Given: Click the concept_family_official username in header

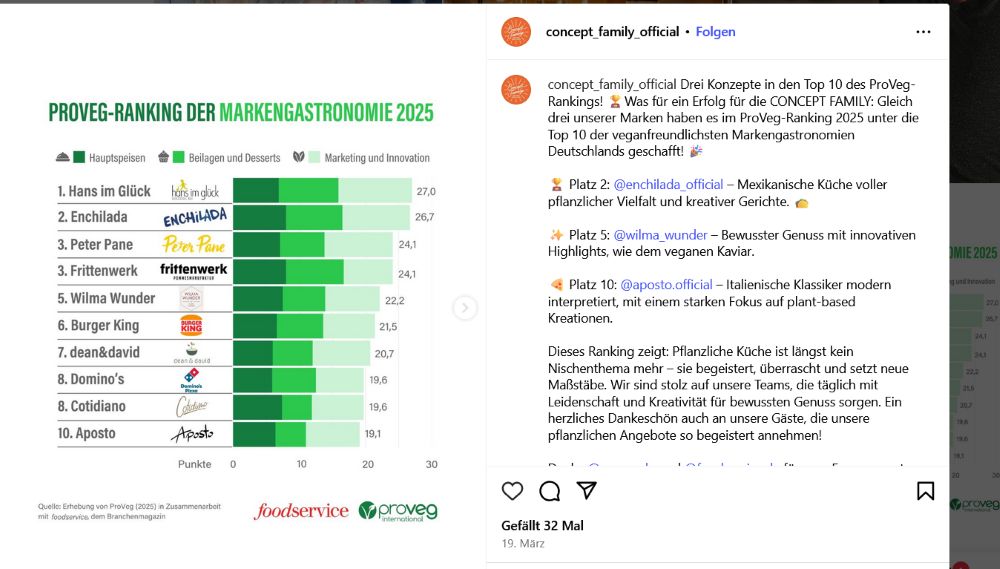Looking at the screenshot, I should 612,32.
